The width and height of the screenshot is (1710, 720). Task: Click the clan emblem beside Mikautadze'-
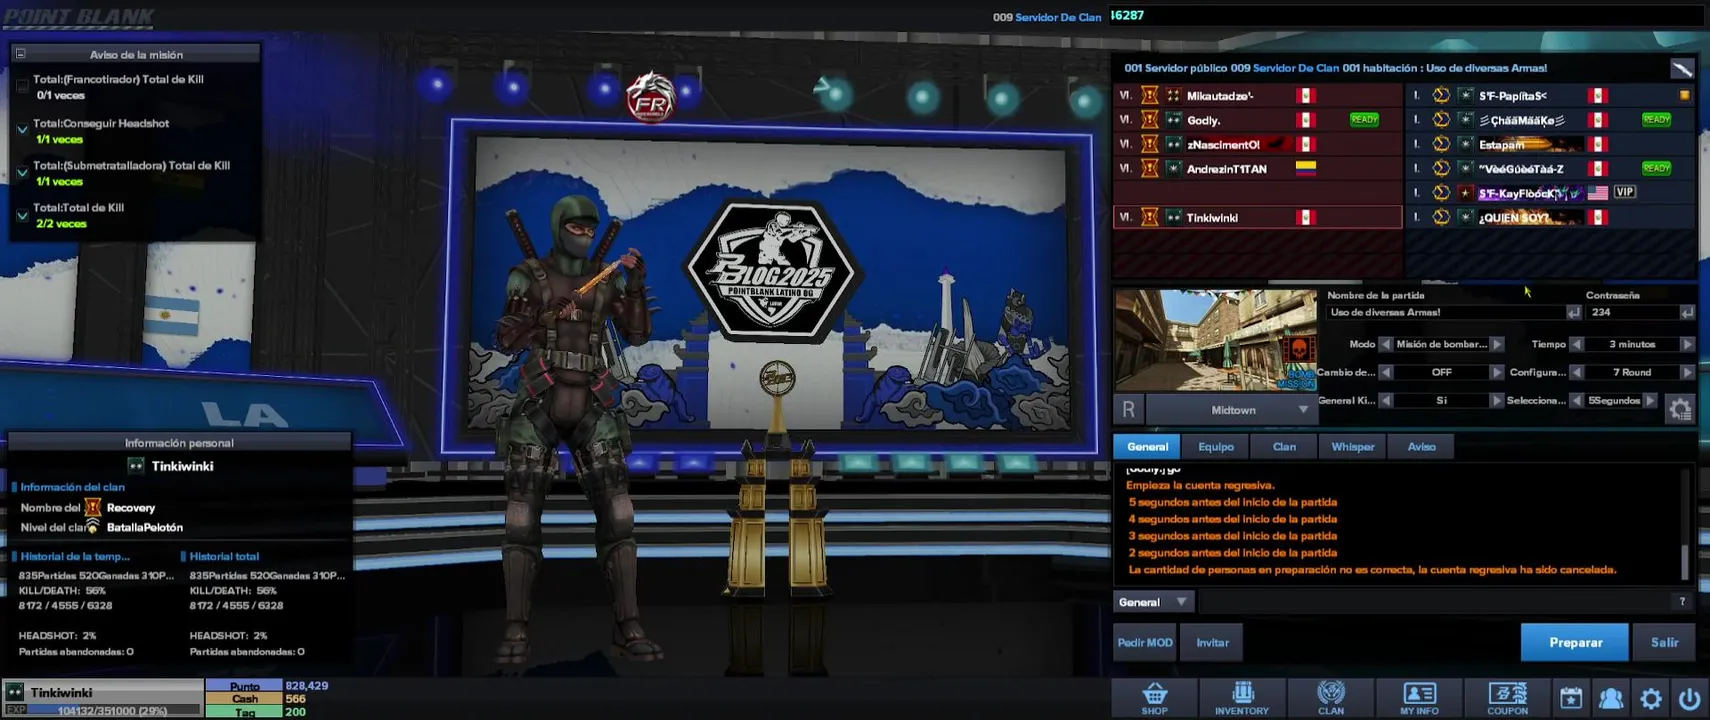click(1149, 95)
